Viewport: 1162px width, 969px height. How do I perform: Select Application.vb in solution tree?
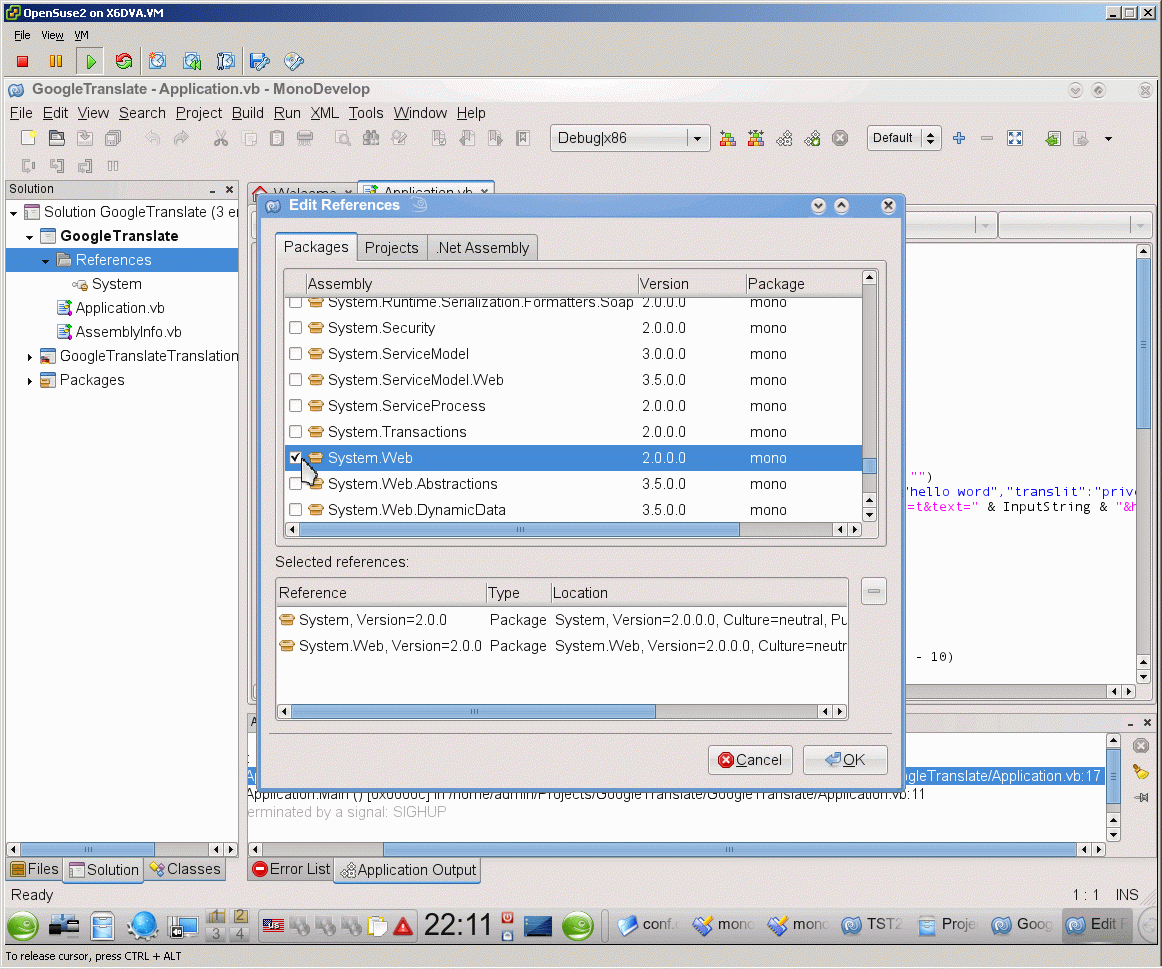[x=120, y=307]
